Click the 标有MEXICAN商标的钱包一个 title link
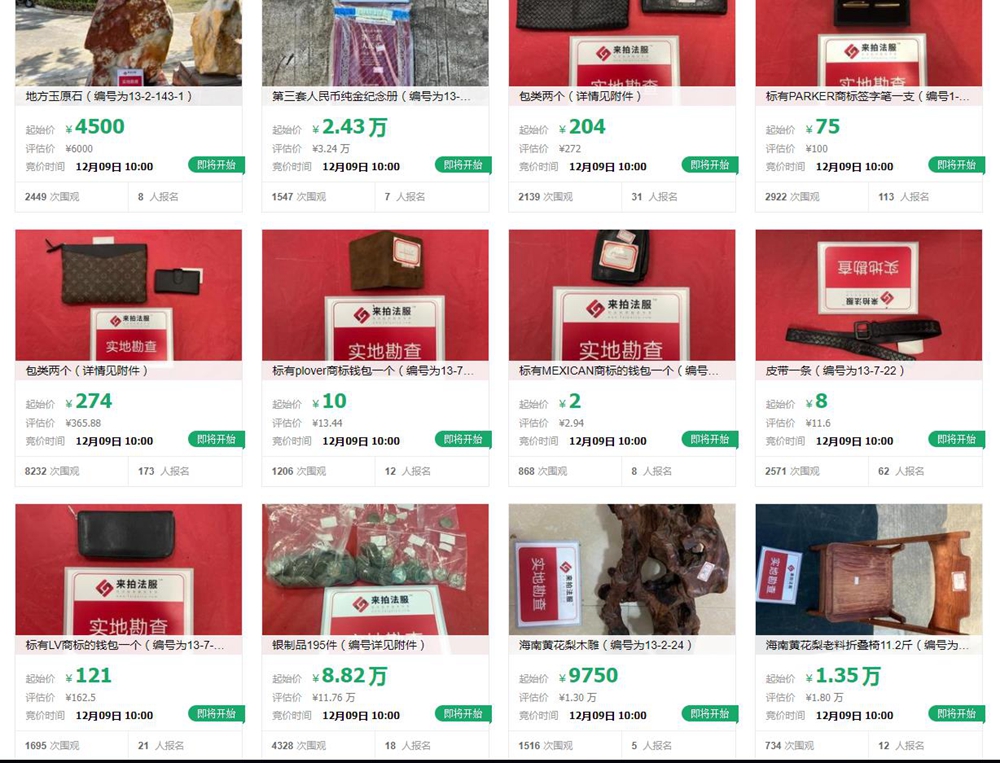This screenshot has height=763, width=1000. 619,371
